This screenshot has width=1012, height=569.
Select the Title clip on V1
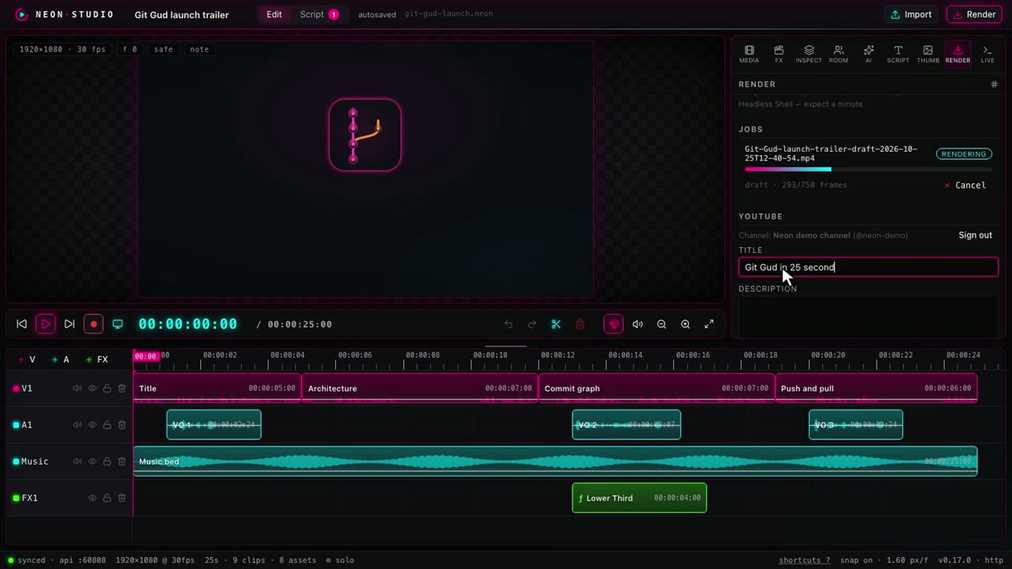[x=217, y=388]
